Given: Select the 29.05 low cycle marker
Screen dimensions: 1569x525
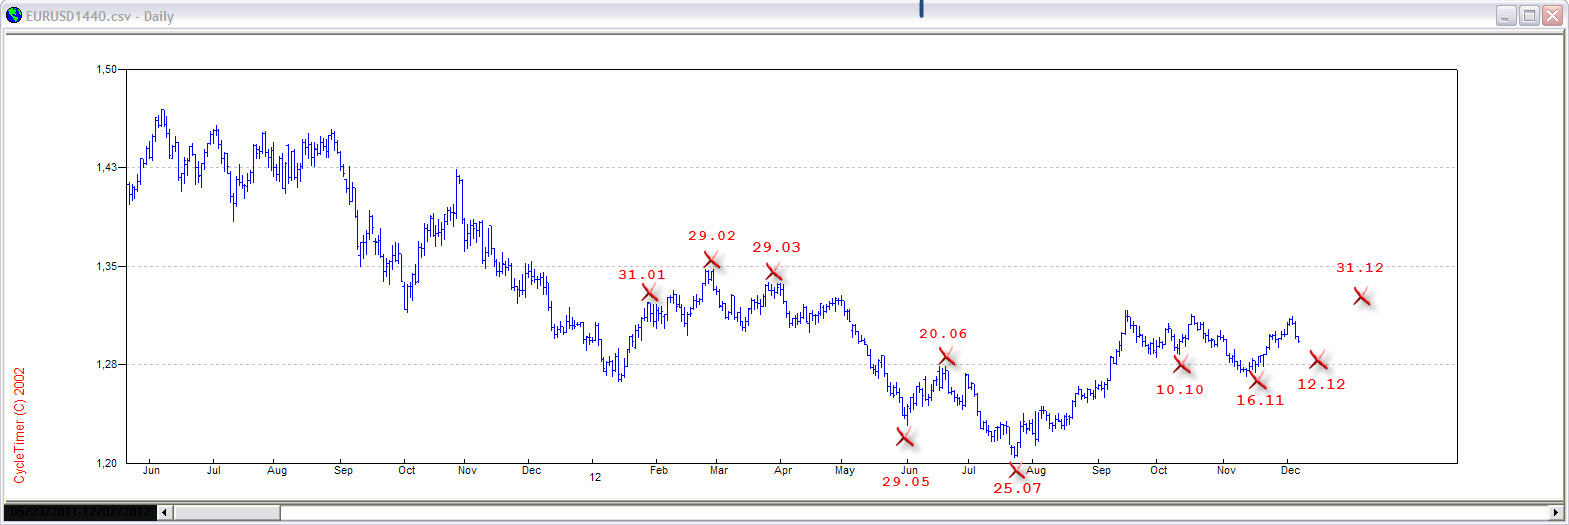Looking at the screenshot, I should pyautogui.click(x=905, y=437).
